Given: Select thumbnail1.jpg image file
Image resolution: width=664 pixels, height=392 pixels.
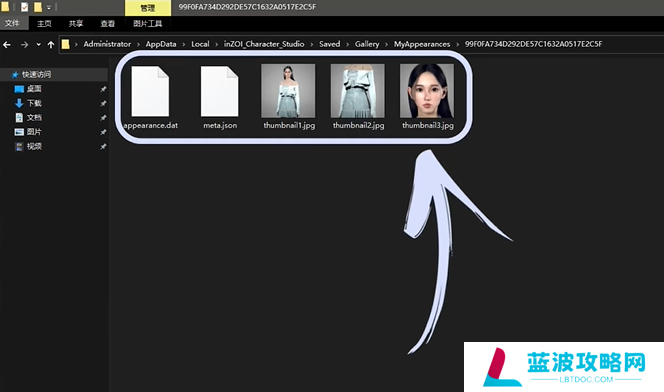Looking at the screenshot, I should (289, 97).
